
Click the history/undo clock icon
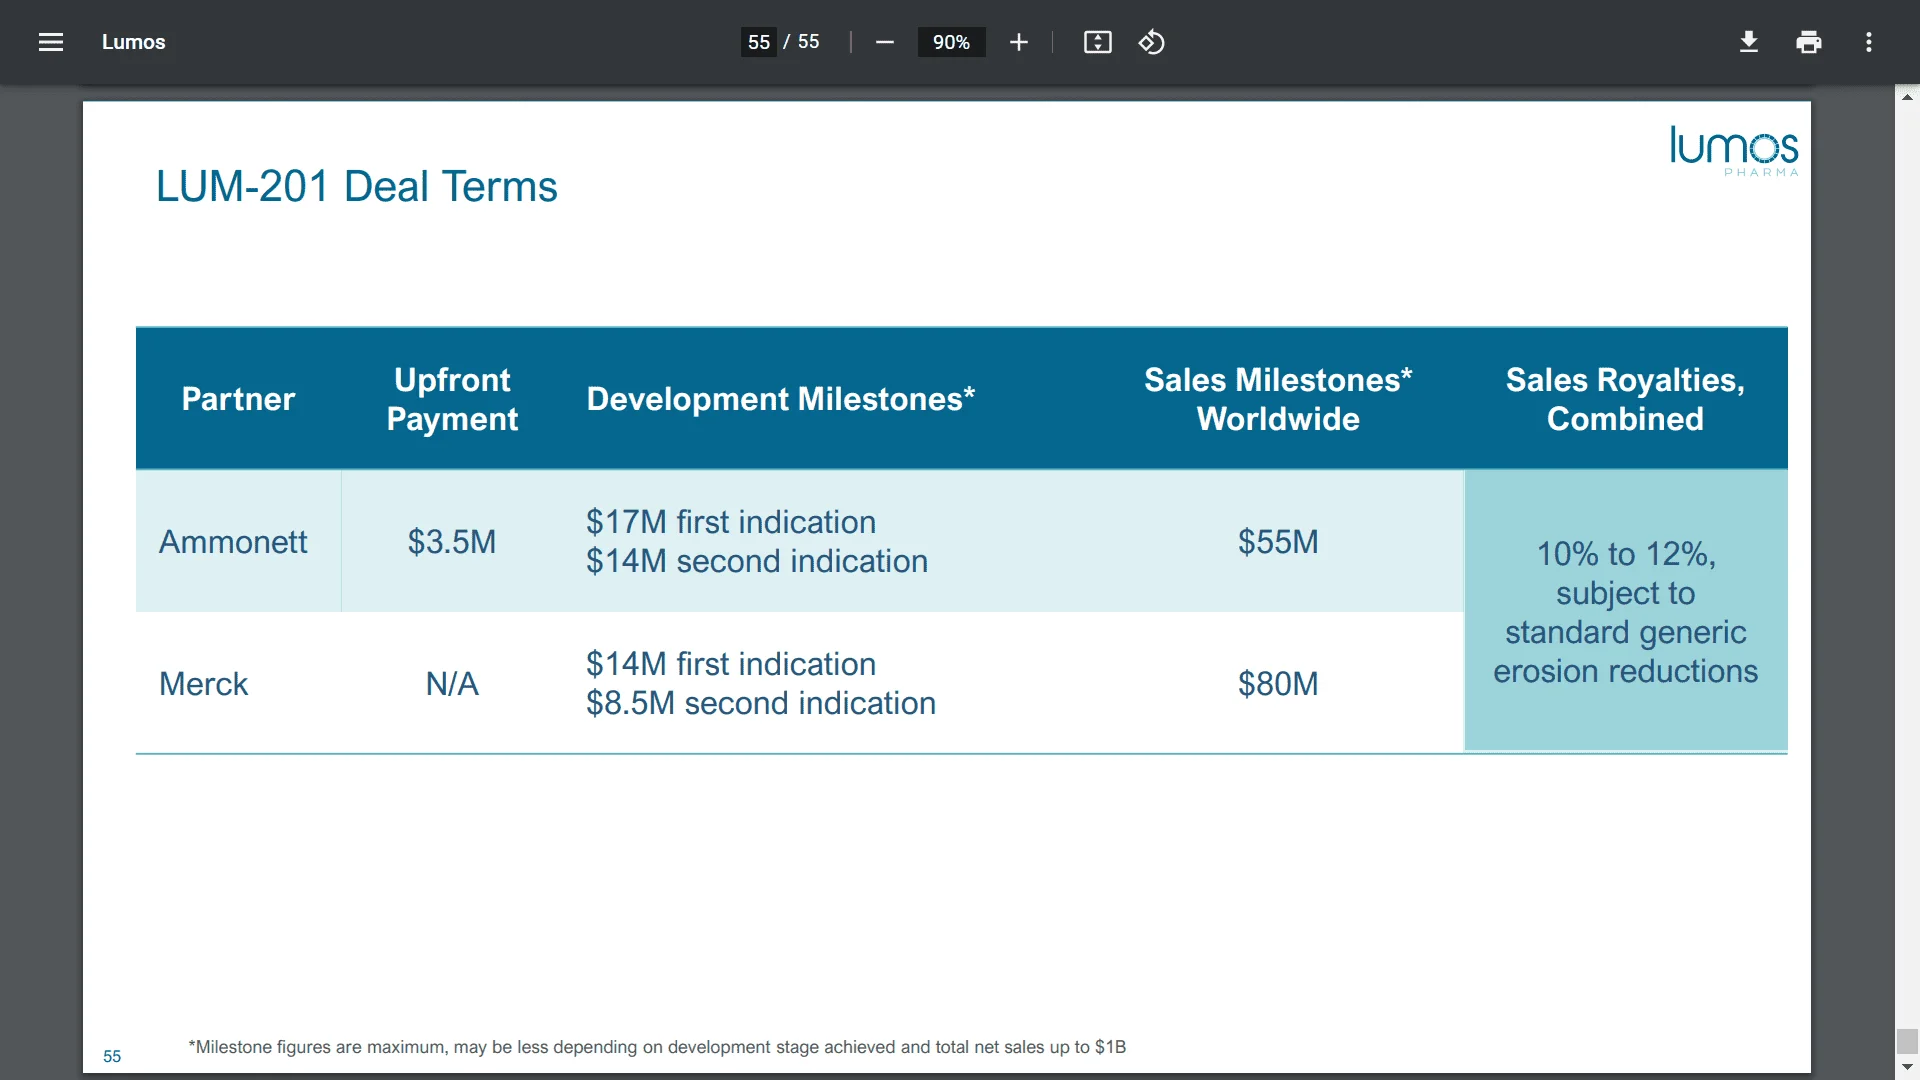pyautogui.click(x=1151, y=42)
